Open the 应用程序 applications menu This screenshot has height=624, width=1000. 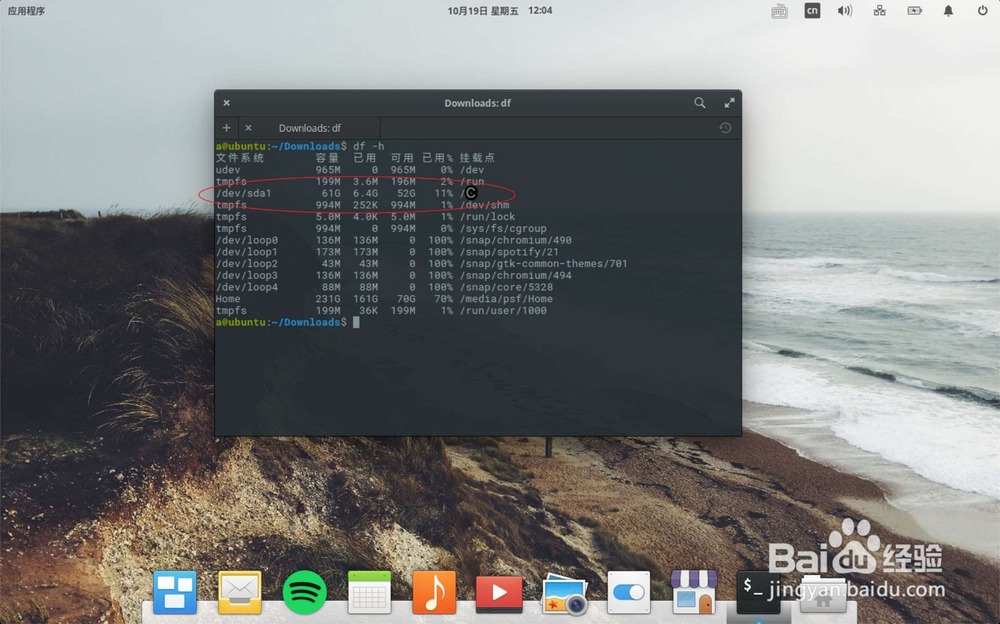pos(26,11)
